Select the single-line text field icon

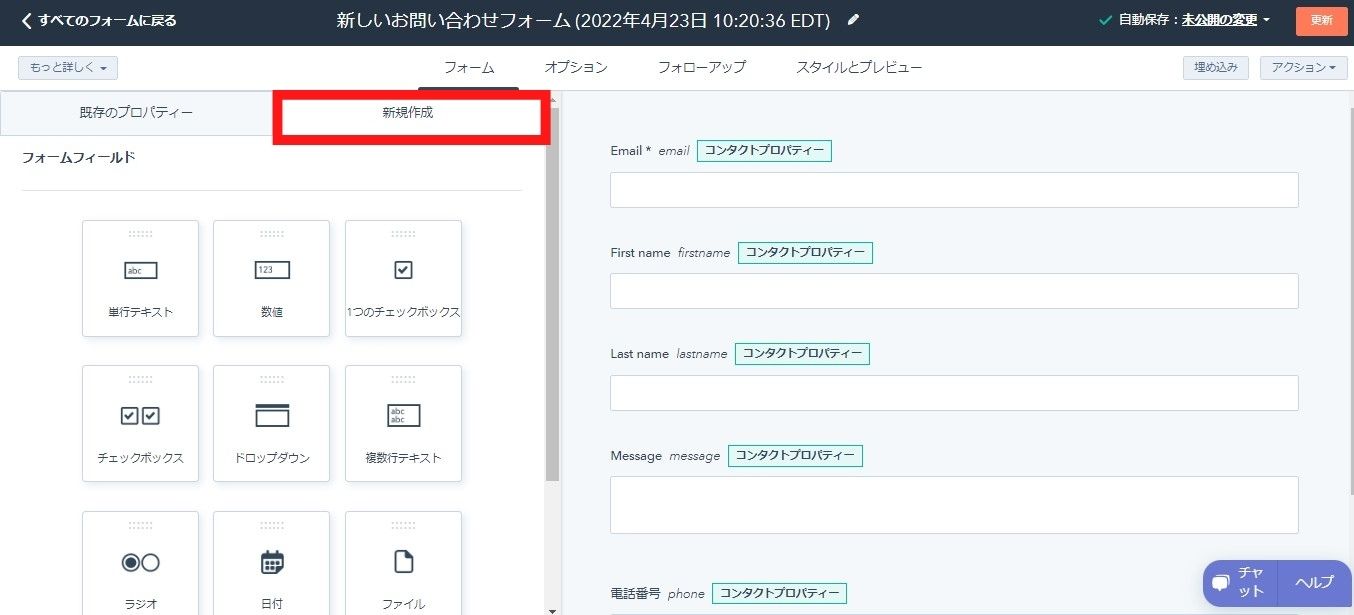click(140, 270)
